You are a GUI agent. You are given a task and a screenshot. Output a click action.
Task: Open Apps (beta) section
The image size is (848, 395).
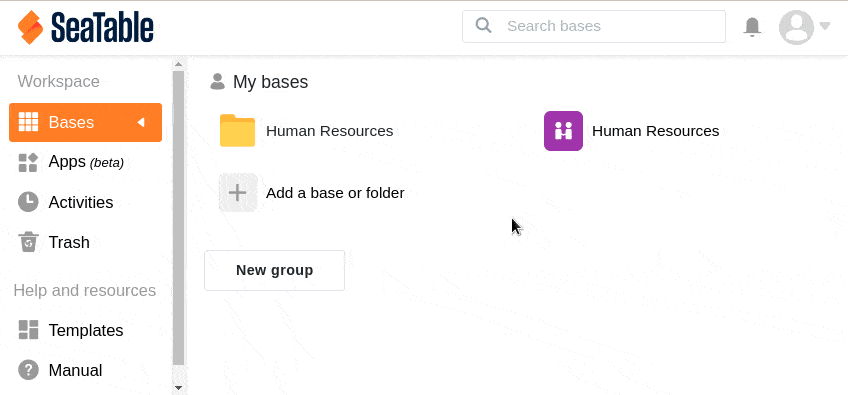(x=86, y=162)
